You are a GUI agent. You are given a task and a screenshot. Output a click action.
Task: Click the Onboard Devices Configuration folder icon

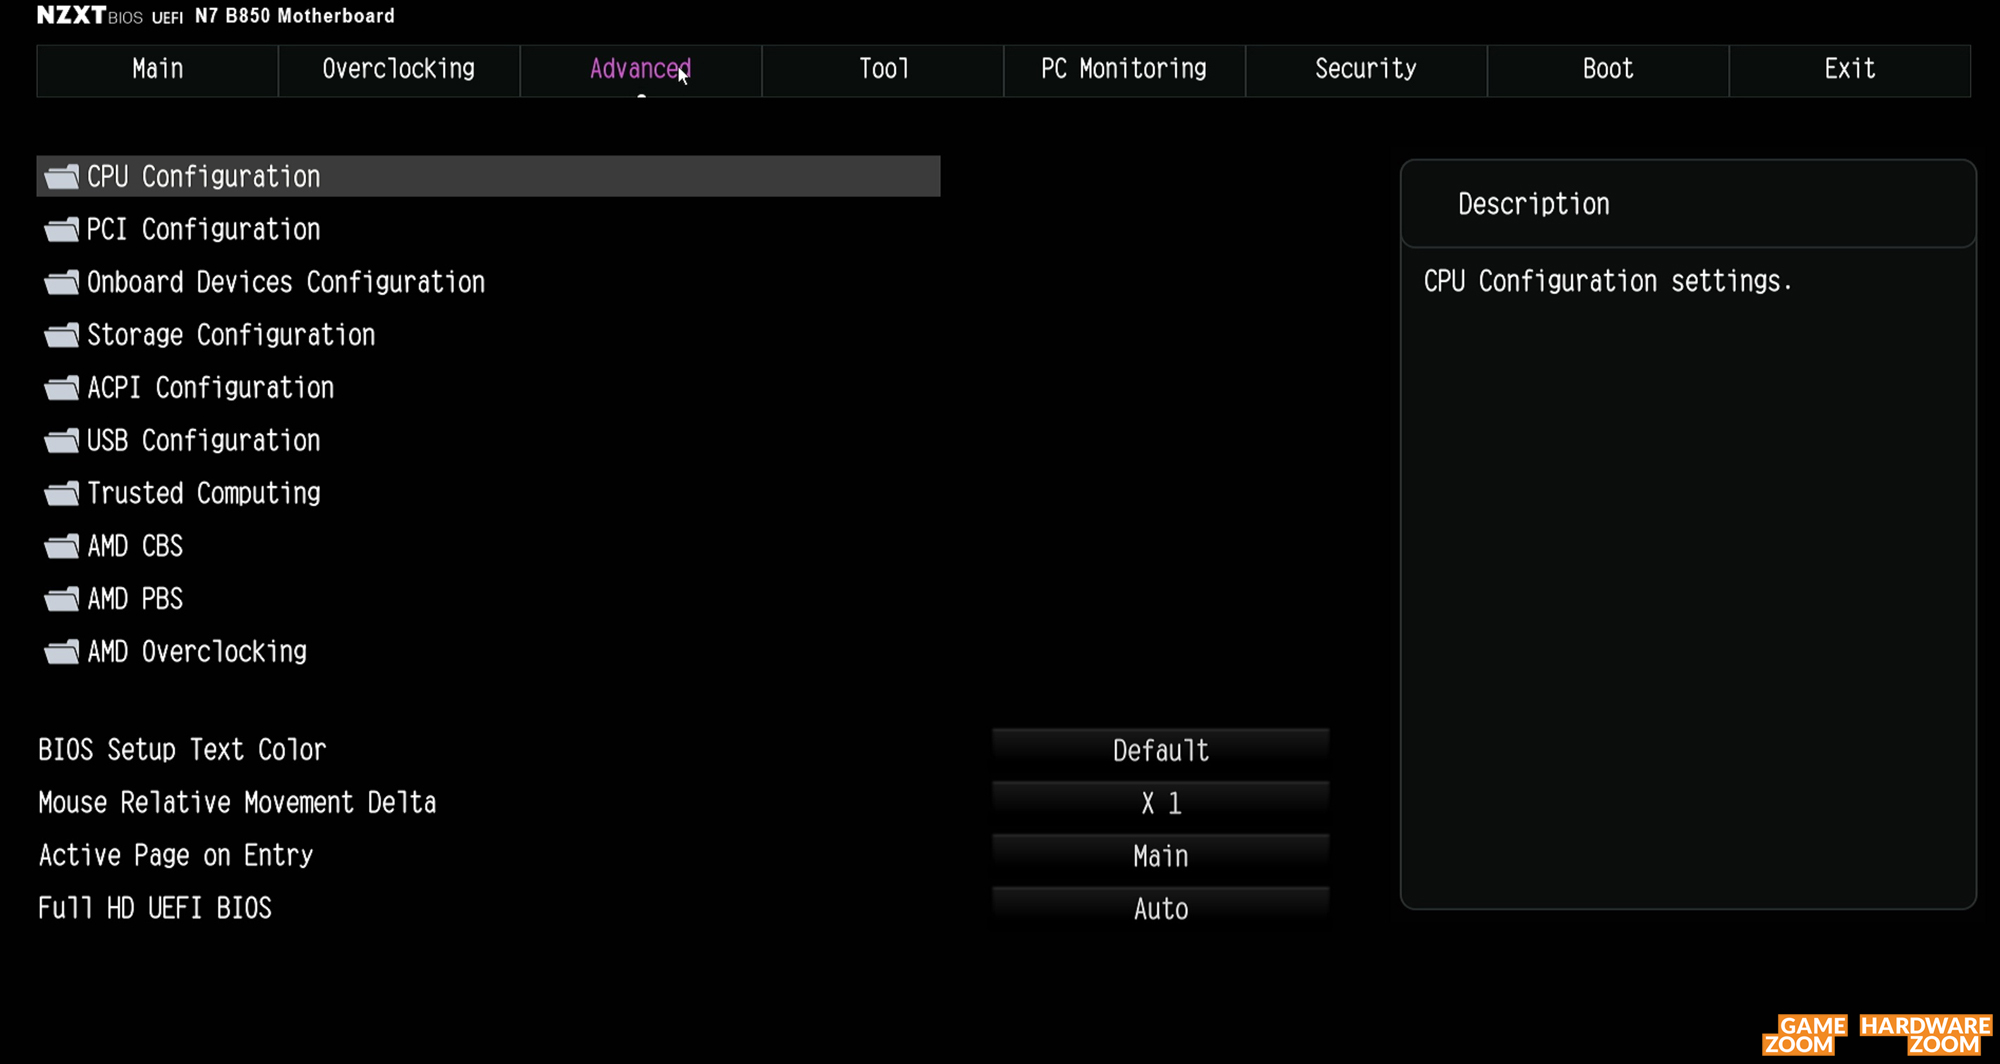(62, 283)
